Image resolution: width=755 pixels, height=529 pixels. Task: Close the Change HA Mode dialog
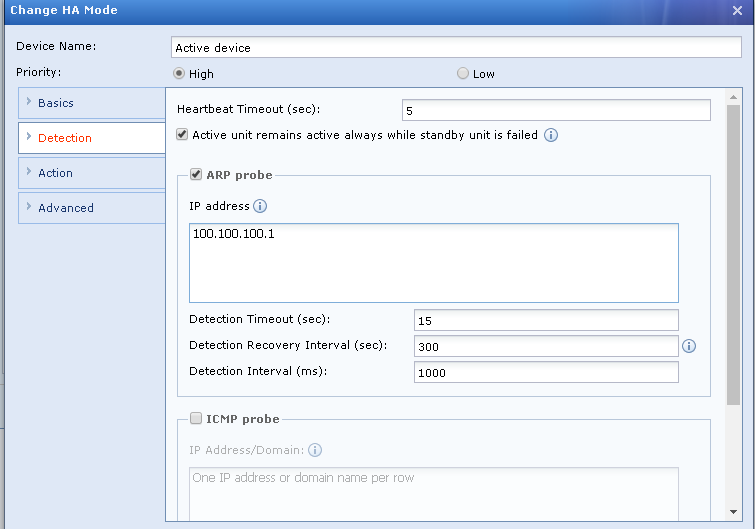point(737,10)
